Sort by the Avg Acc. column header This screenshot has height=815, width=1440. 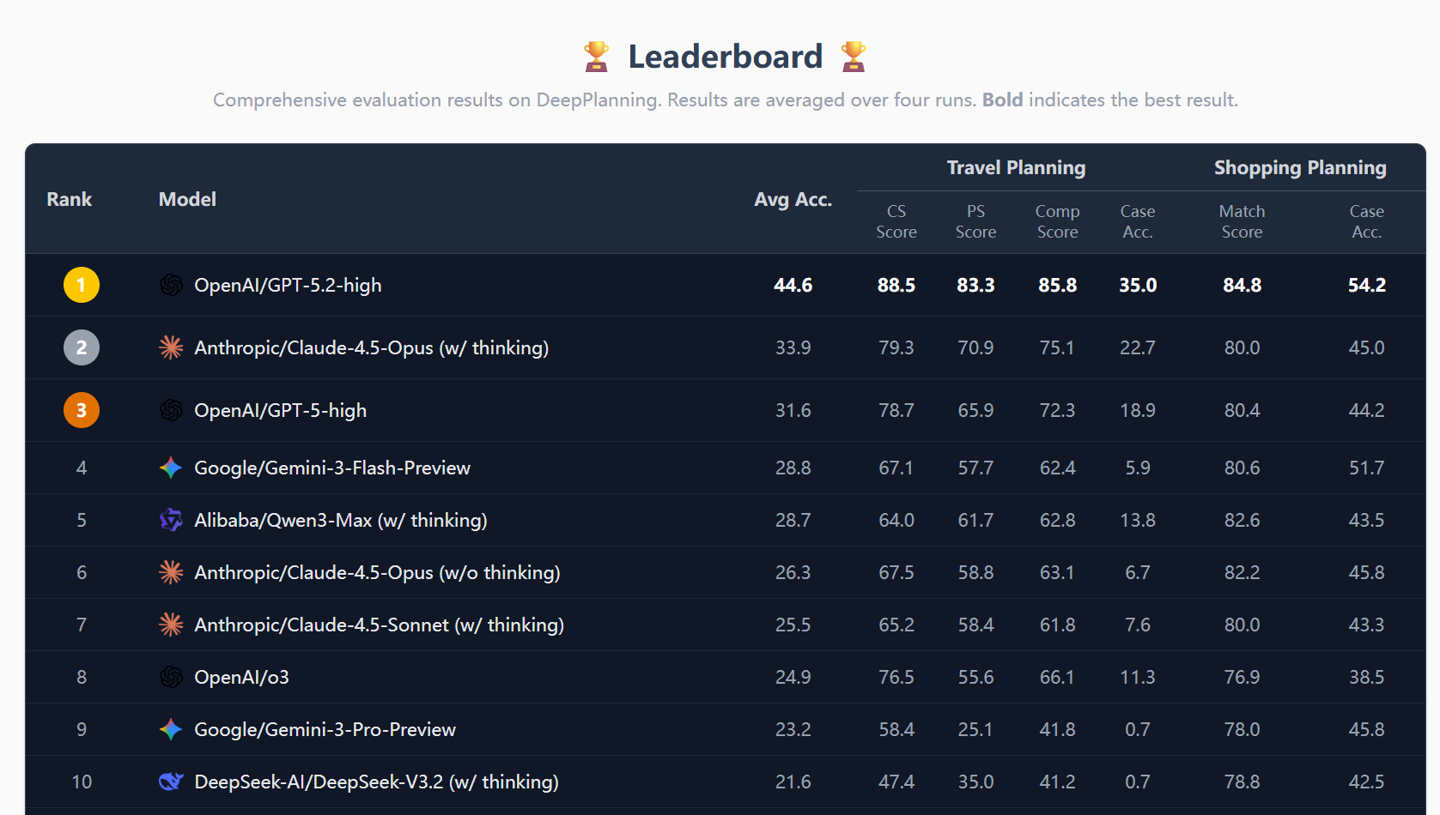click(x=793, y=200)
